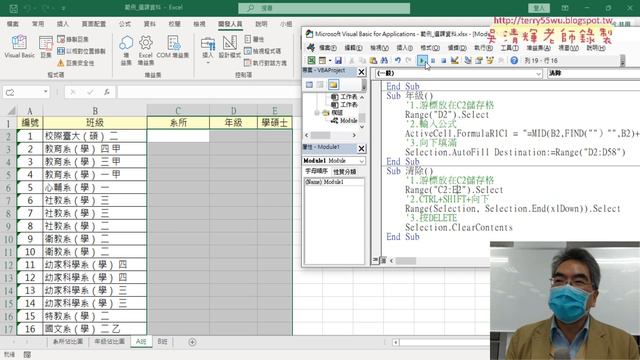Switch to 性質分類 tab in Properties
This screenshot has width=640, height=360.
coord(344,172)
